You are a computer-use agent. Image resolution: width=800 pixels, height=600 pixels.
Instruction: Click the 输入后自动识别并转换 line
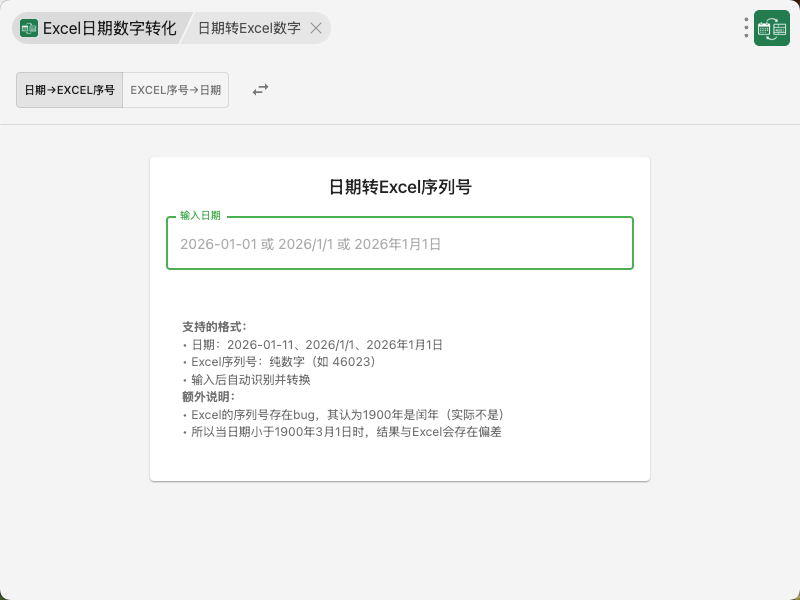246,380
